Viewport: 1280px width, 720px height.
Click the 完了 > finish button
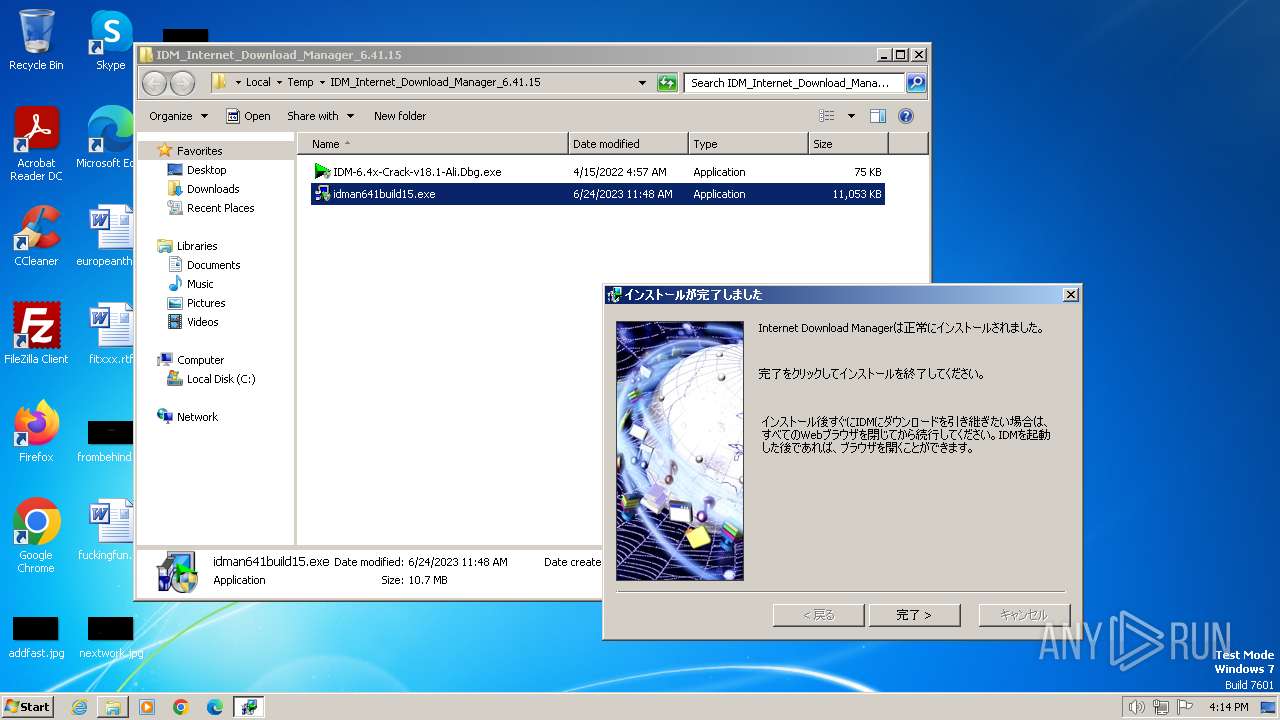[914, 615]
